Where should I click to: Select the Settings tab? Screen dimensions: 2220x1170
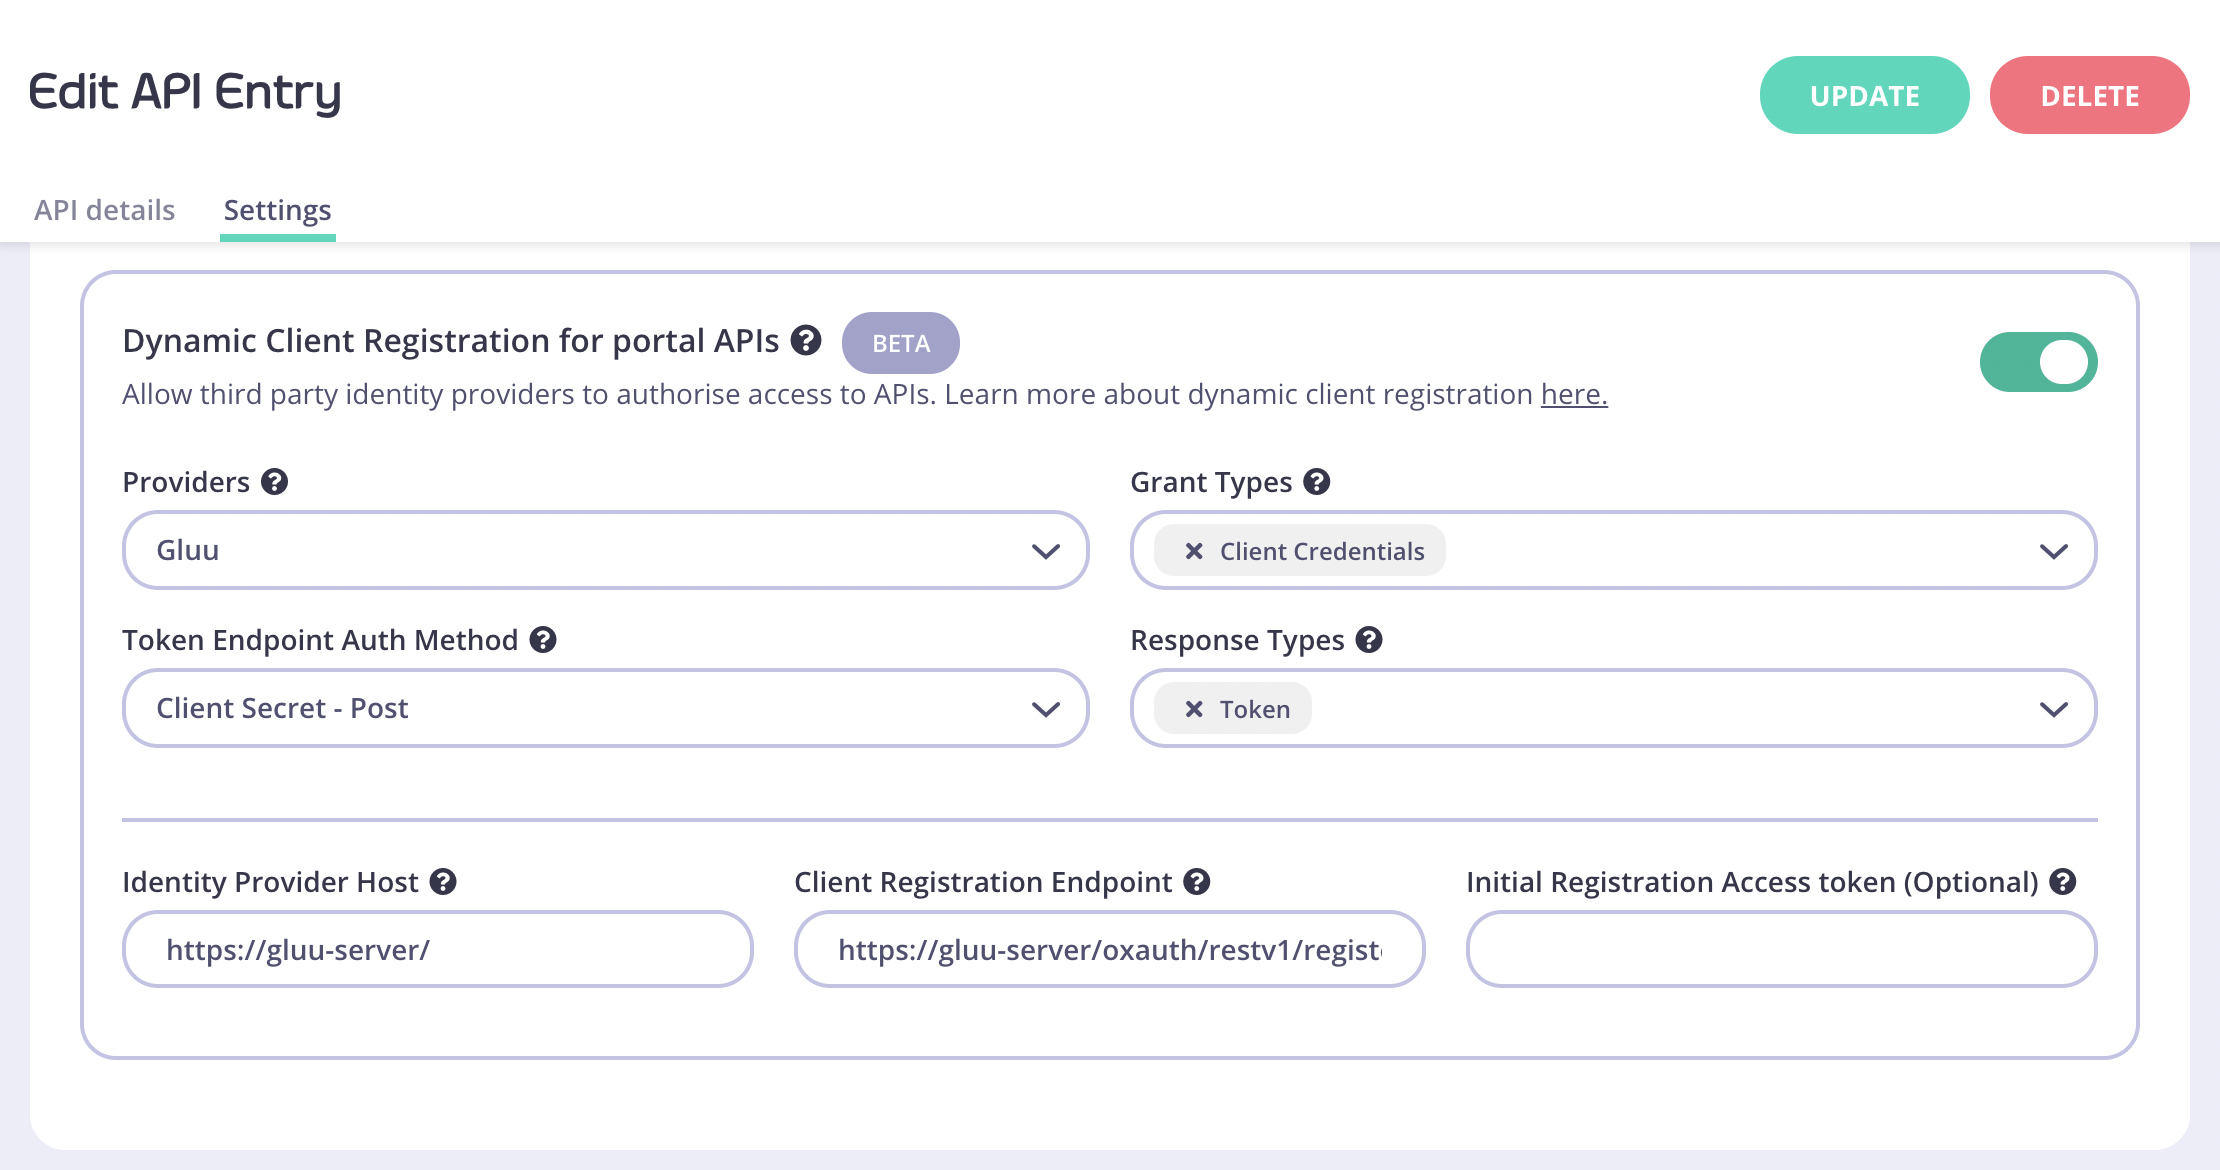tap(277, 210)
